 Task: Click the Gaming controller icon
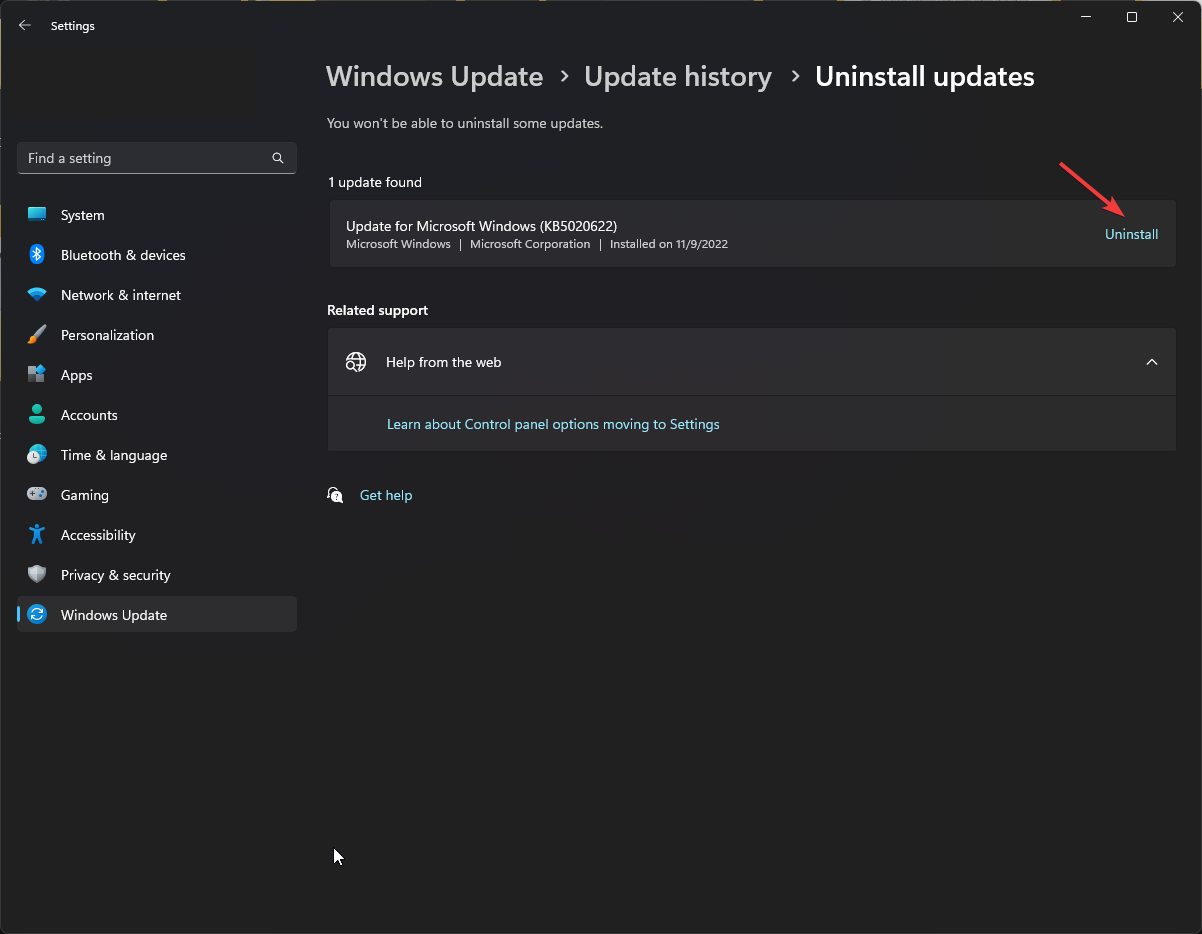[37, 495]
